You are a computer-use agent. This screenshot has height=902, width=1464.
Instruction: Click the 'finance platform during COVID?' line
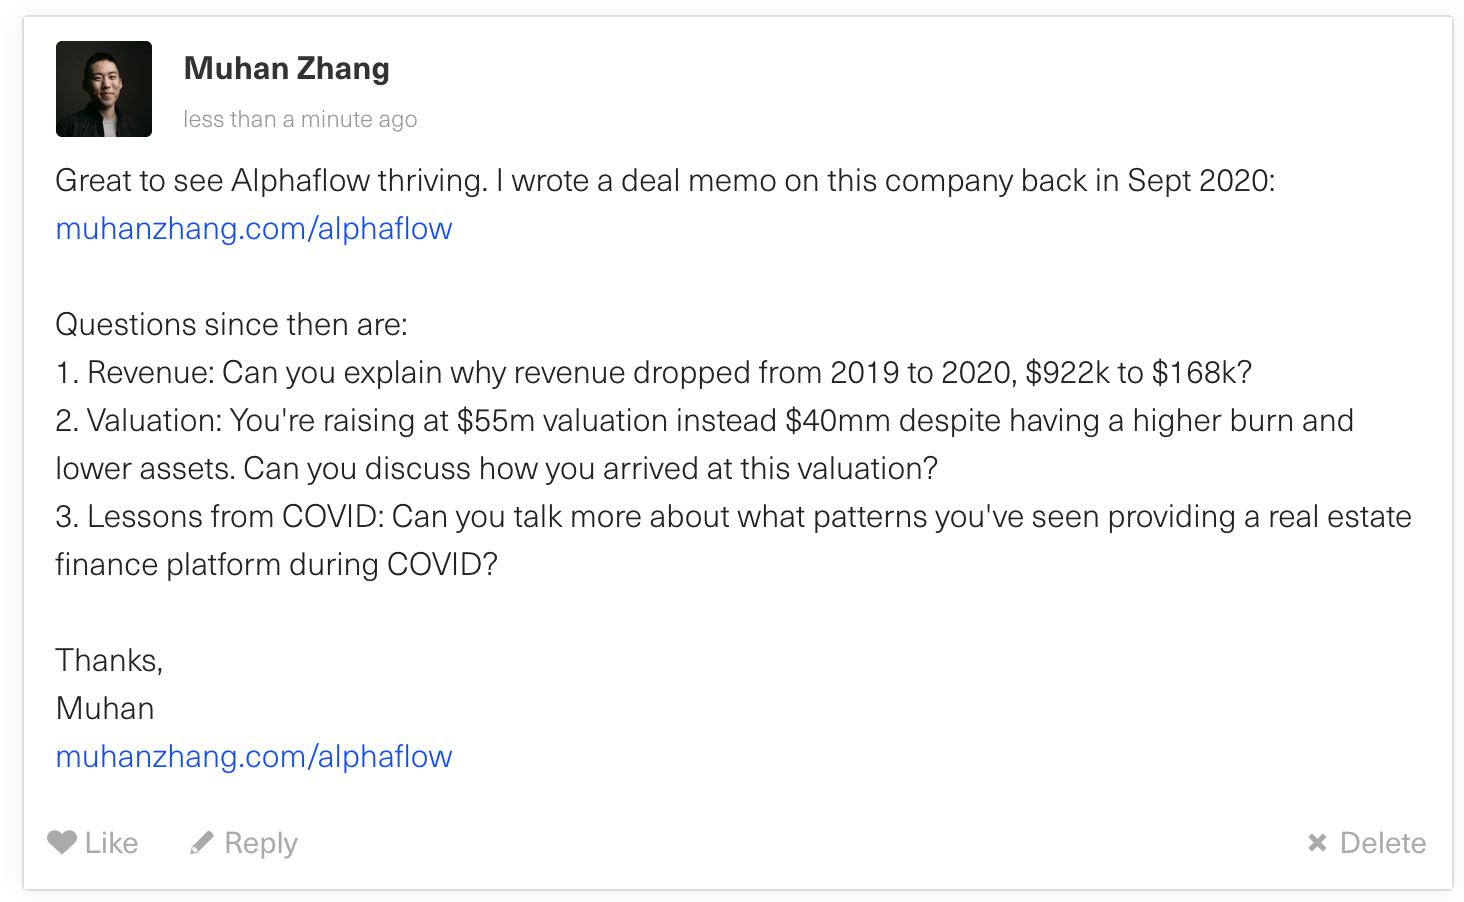pos(276,564)
